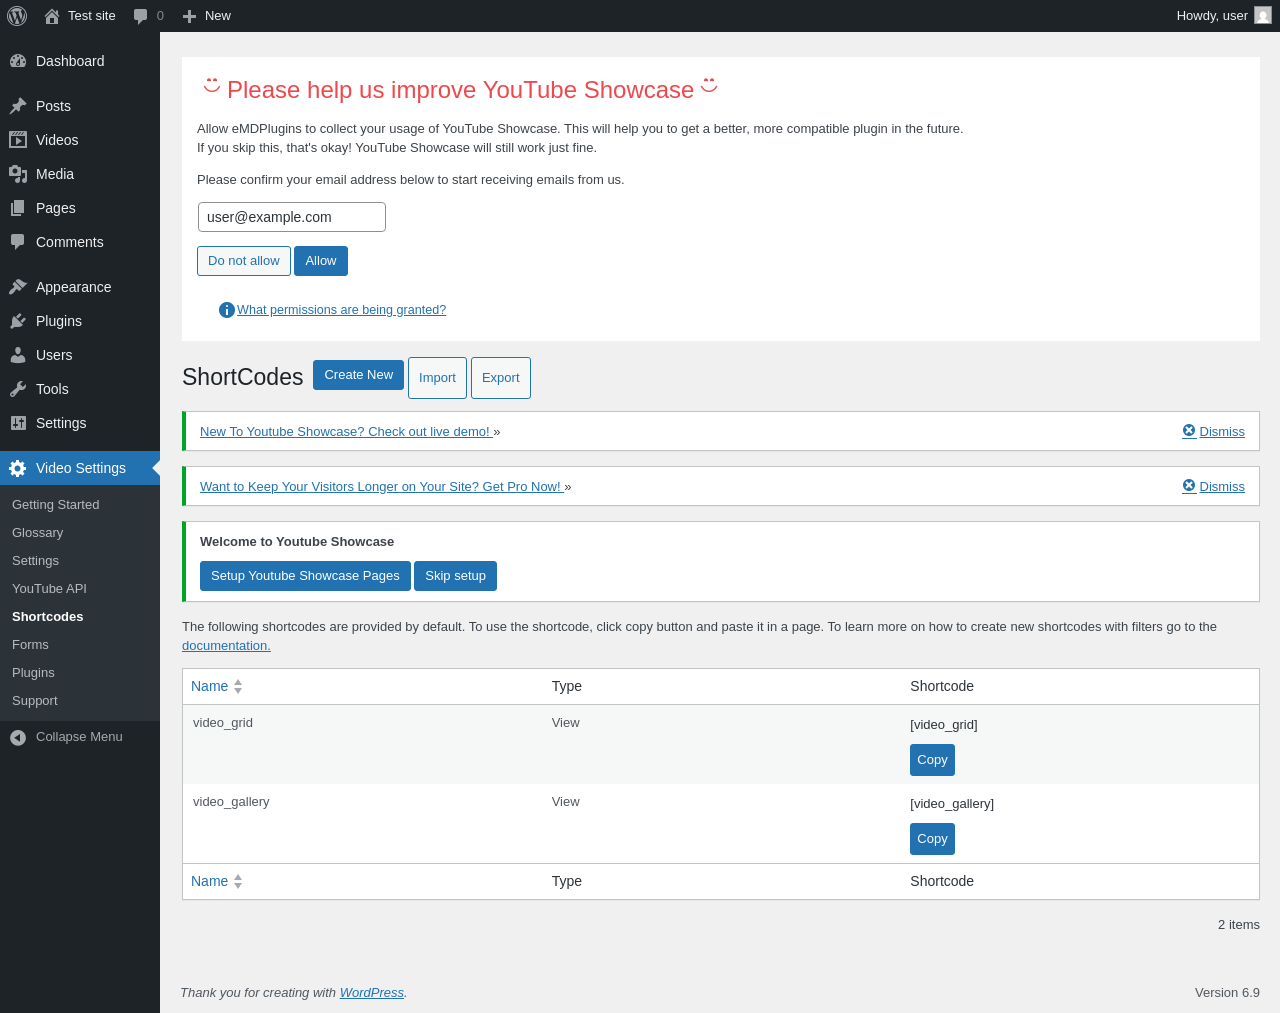Sort by Name using footer arrows
This screenshot has width=1280, height=1013.
point(238,881)
